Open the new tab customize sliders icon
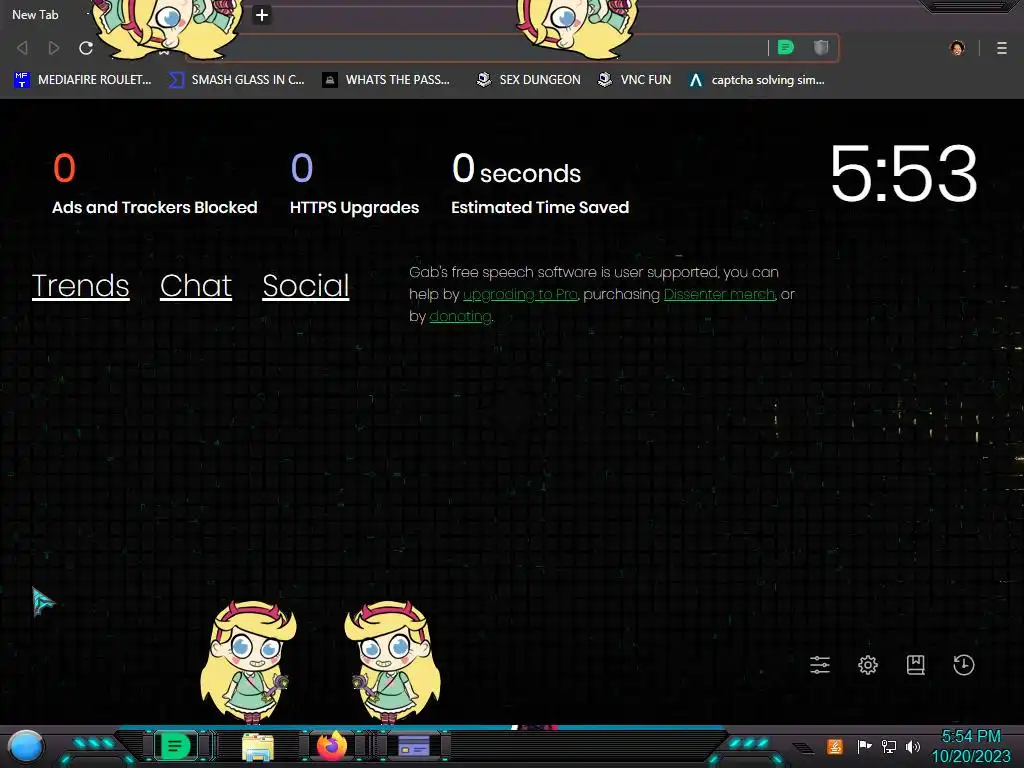 (x=820, y=665)
